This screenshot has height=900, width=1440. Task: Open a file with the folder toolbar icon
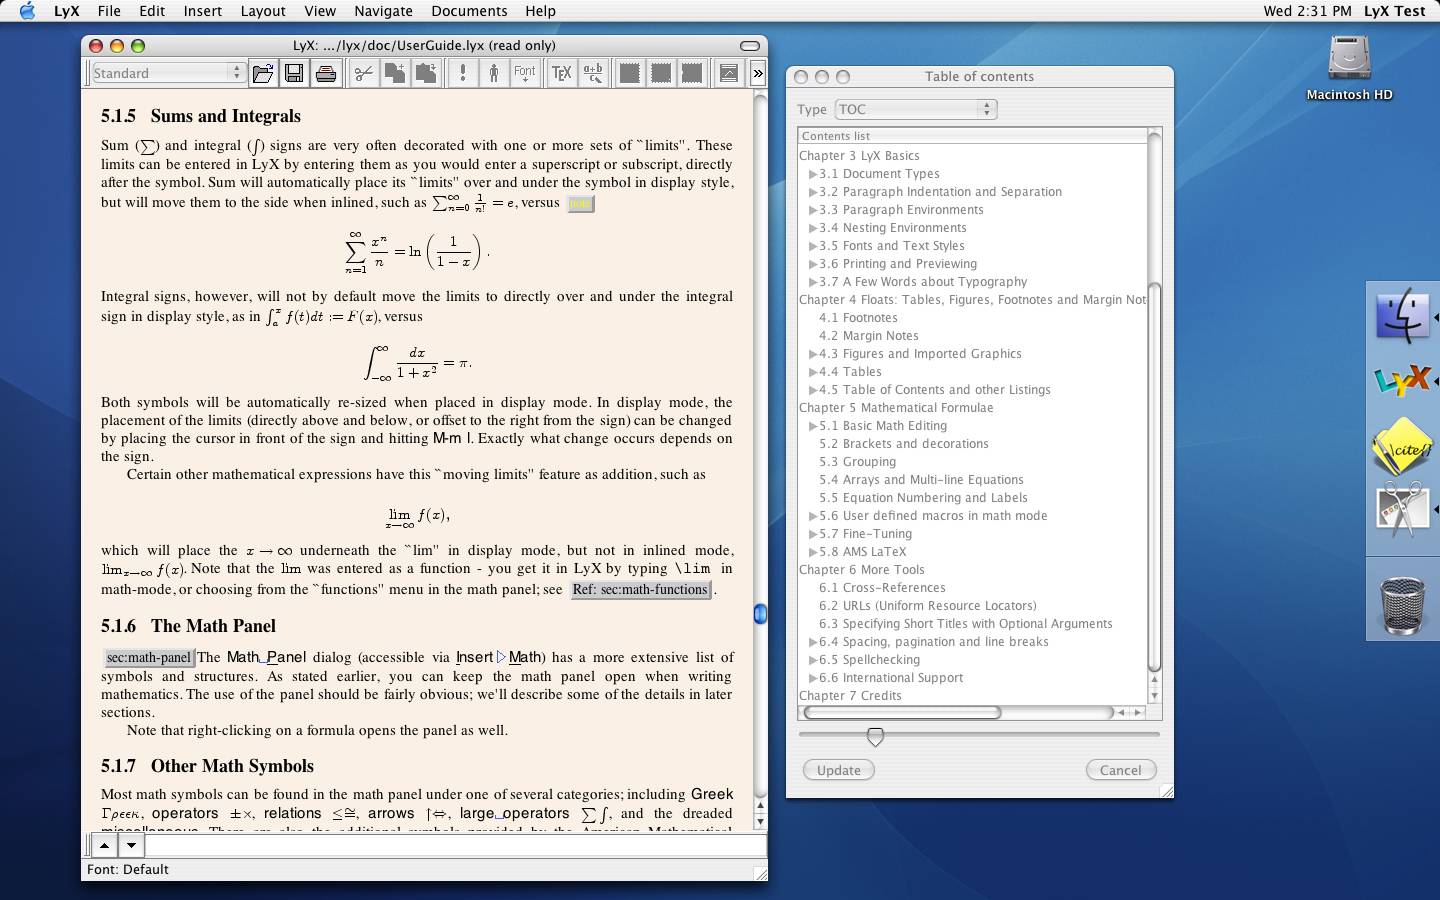pos(263,73)
